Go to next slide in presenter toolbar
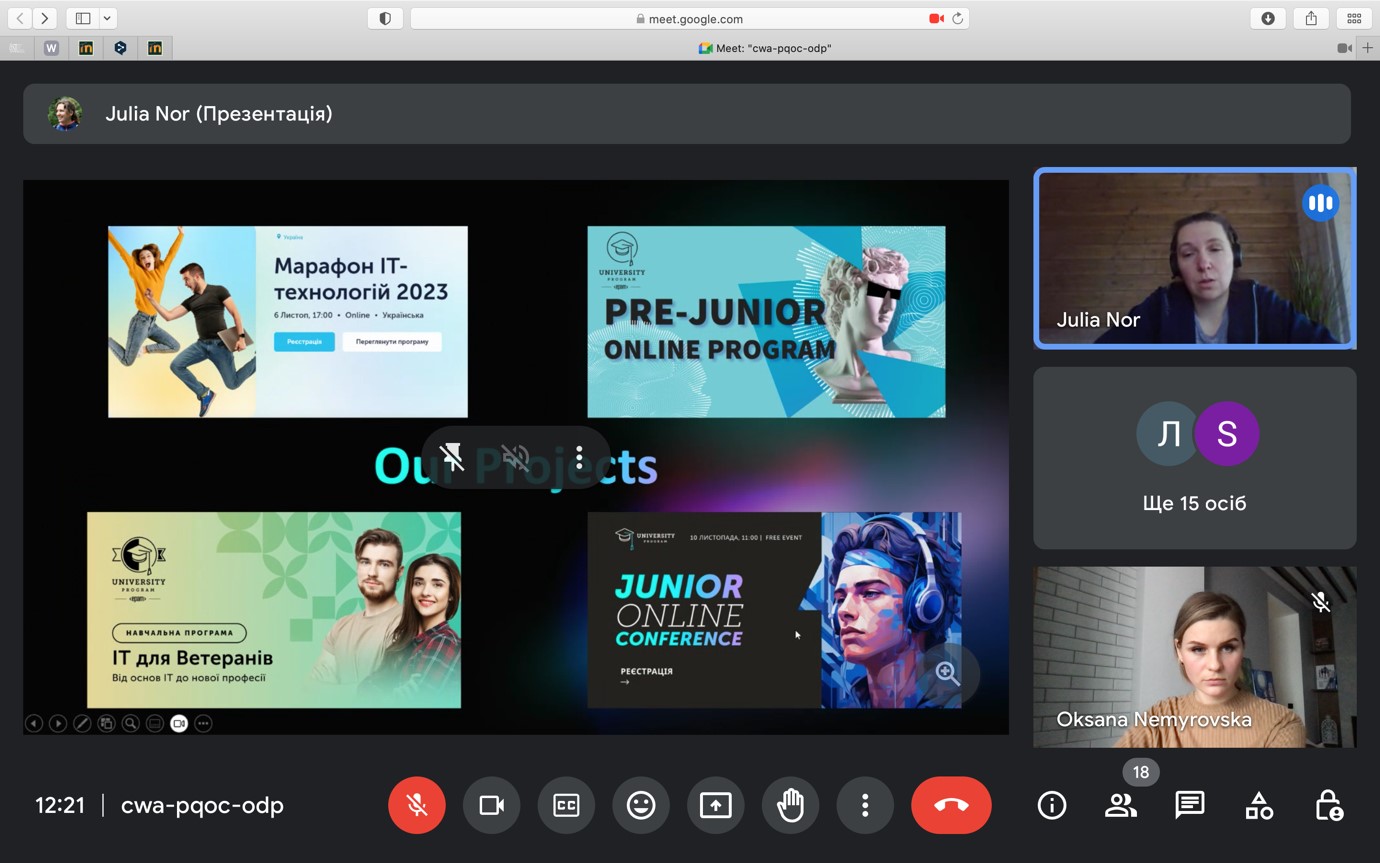This screenshot has height=863, width=1380. coord(58,723)
